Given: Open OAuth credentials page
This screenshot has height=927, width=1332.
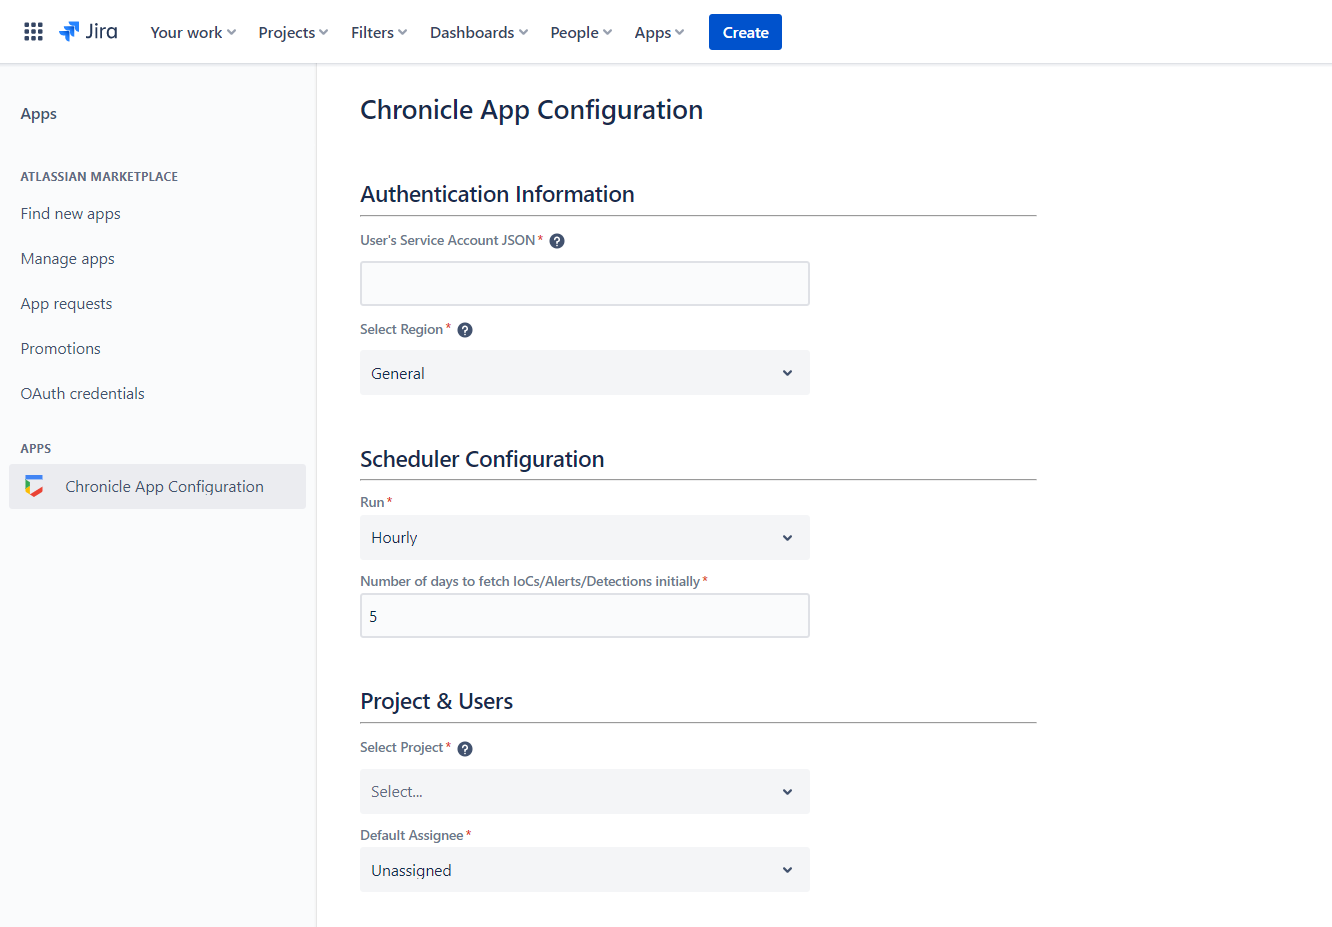Looking at the screenshot, I should pyautogui.click(x=82, y=393).
